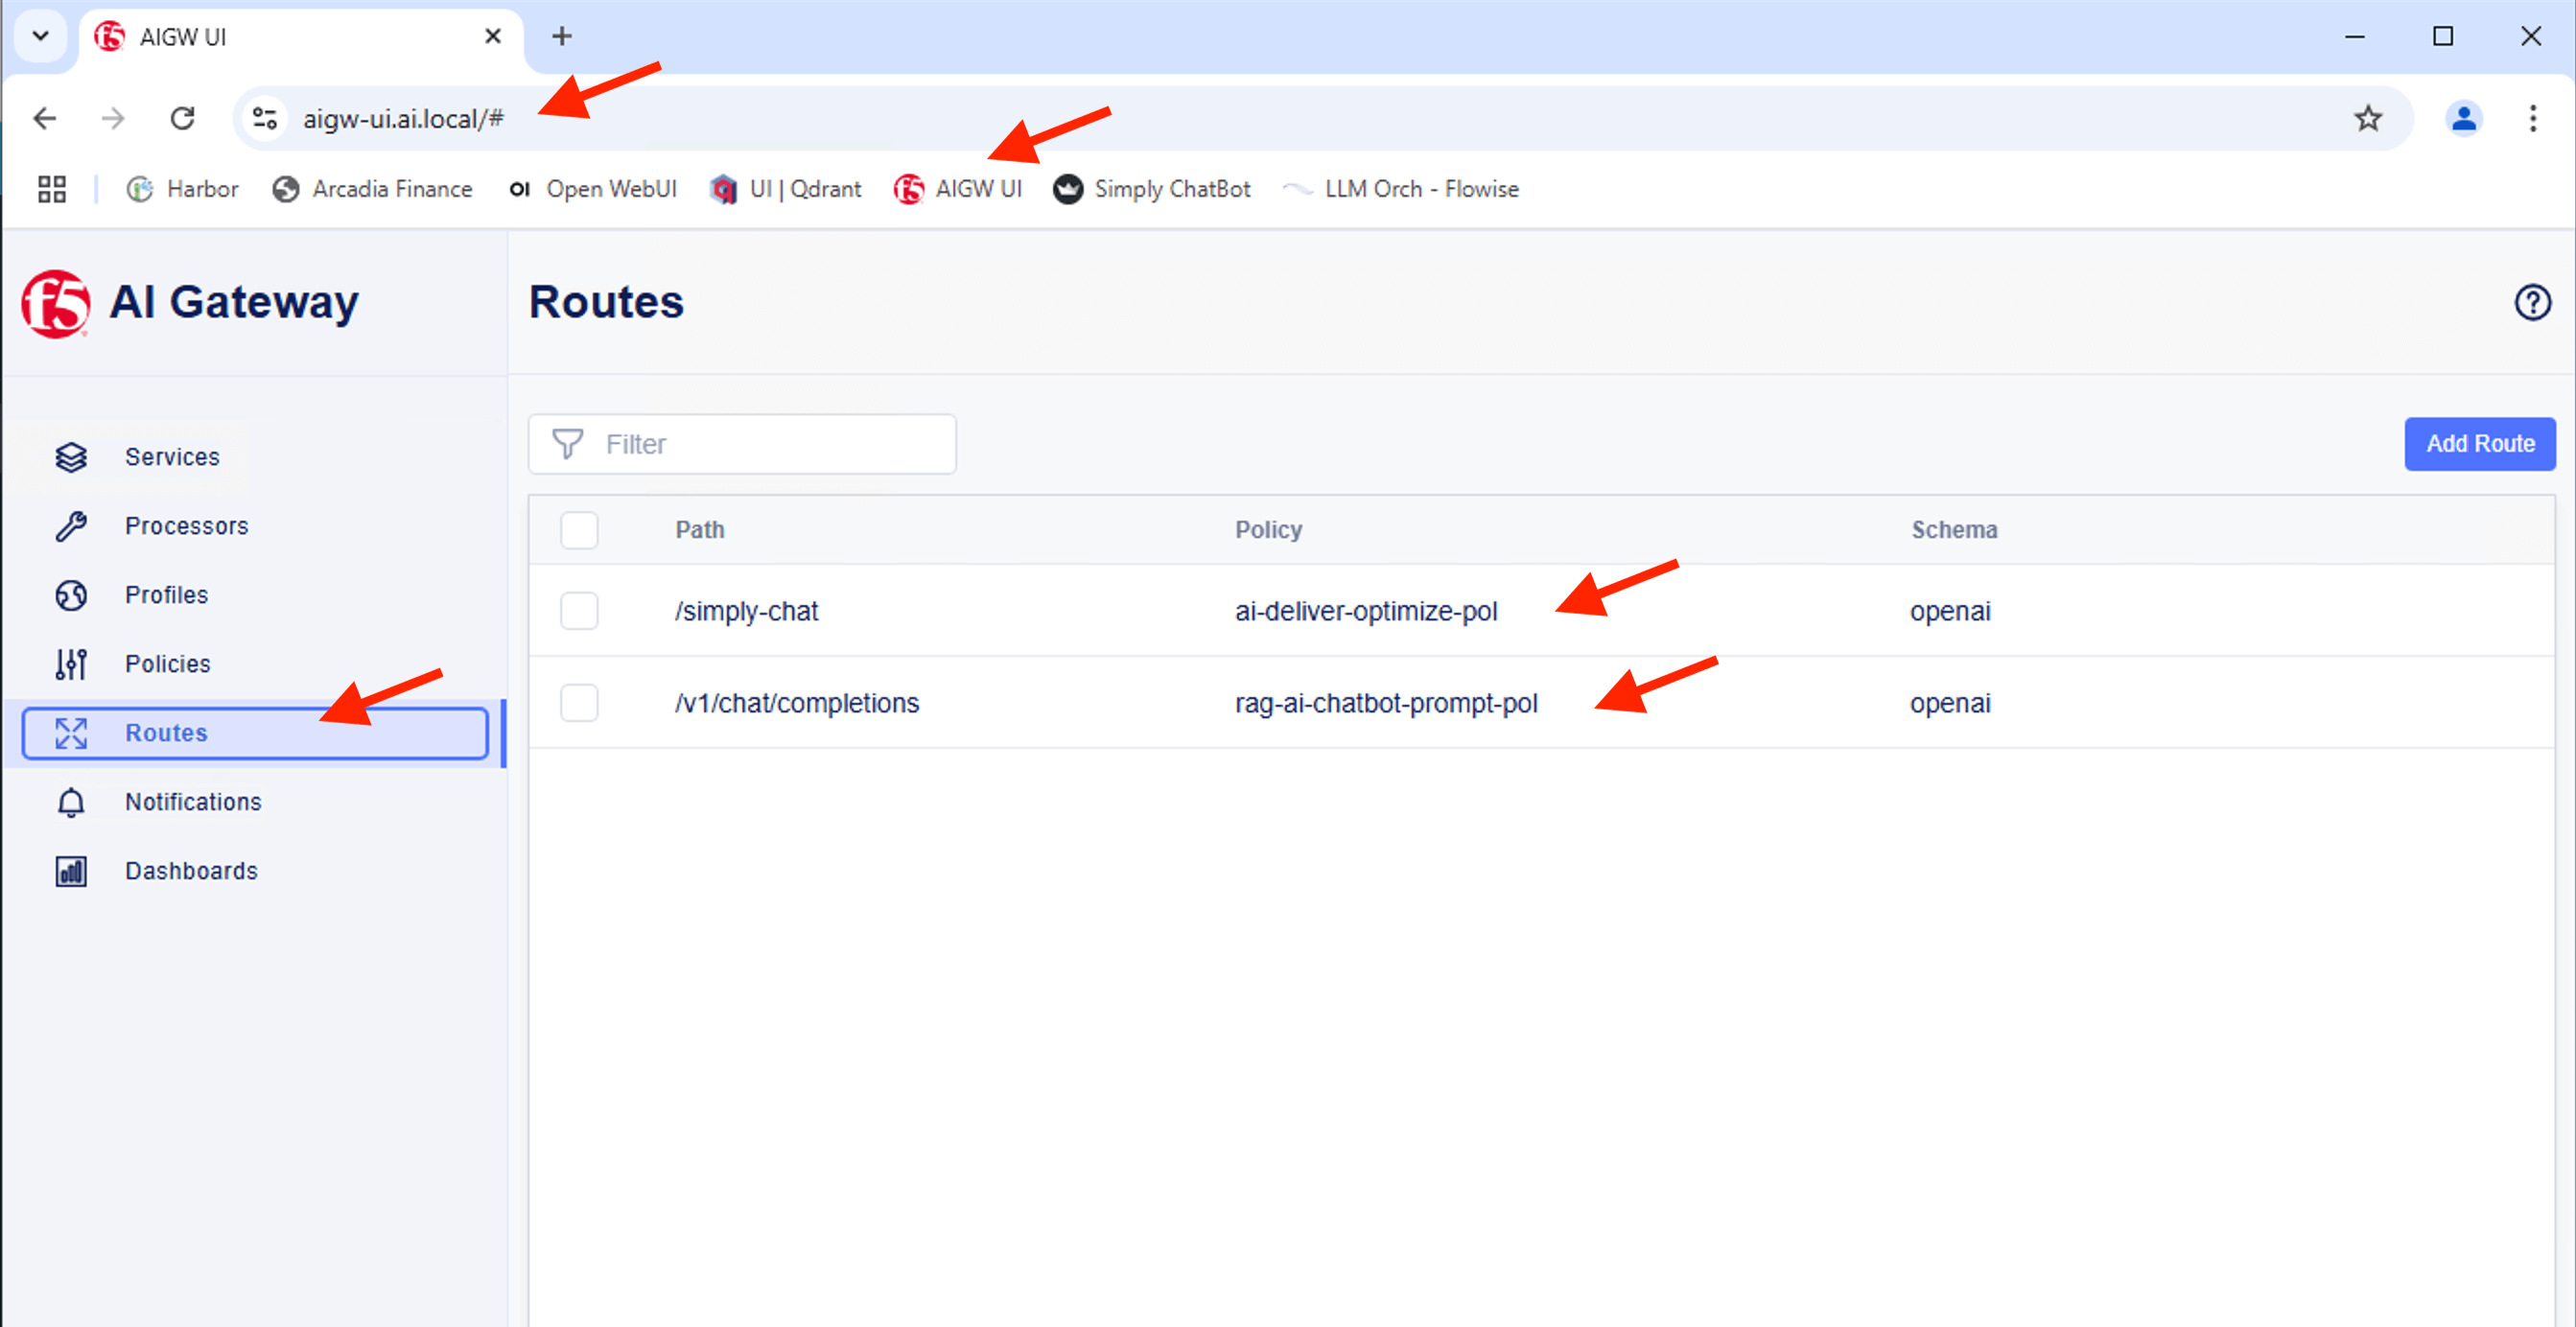
Task: Click the help question mark icon
Action: point(2532,302)
